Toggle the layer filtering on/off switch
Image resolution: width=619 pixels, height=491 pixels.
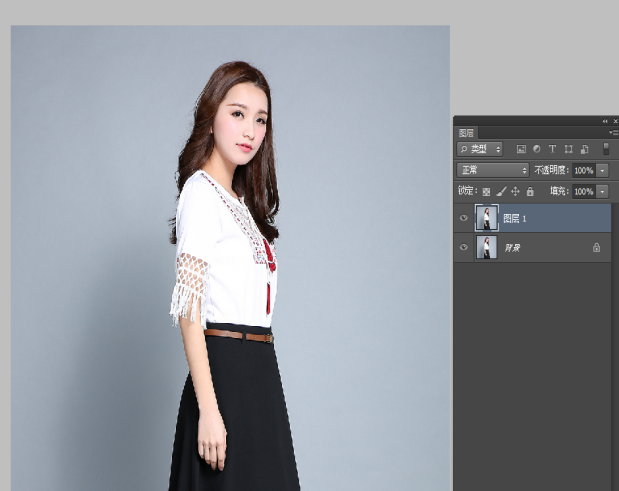[606, 149]
